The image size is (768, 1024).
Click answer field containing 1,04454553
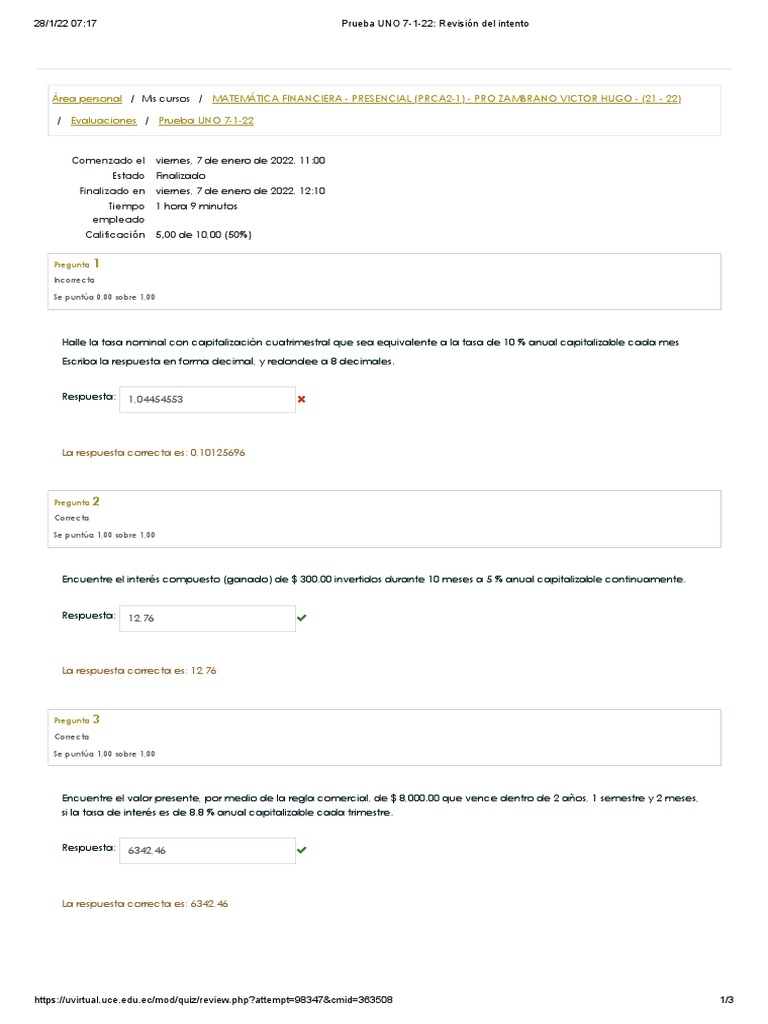coord(207,399)
